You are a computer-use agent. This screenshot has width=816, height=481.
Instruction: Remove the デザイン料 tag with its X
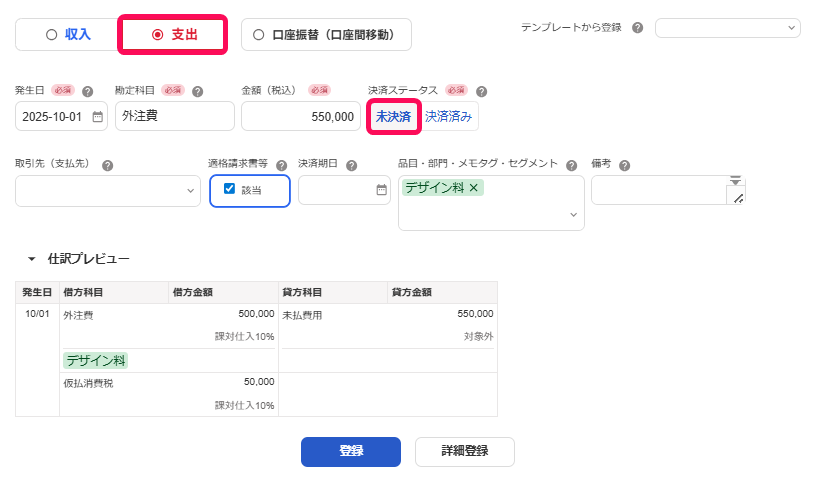[474, 188]
